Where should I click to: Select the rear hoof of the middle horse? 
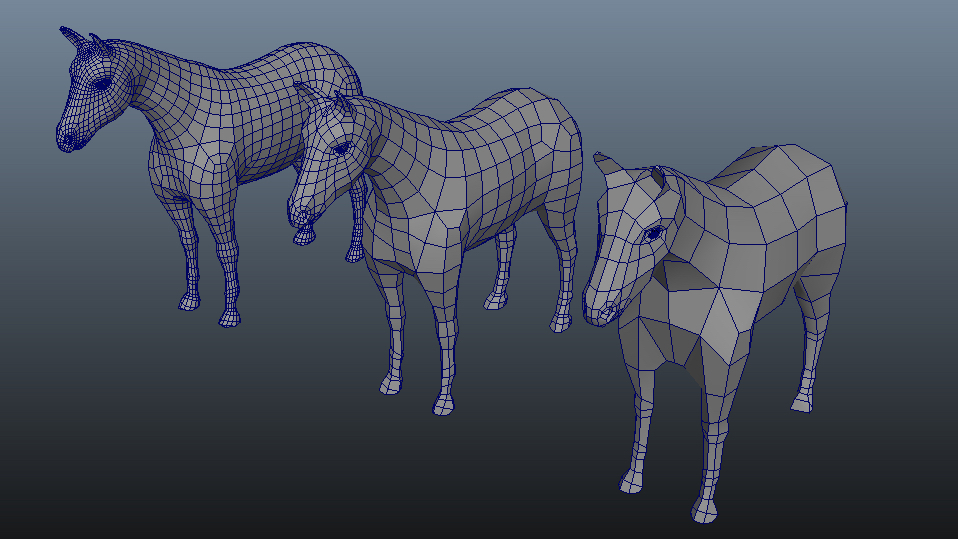[x=560, y=323]
